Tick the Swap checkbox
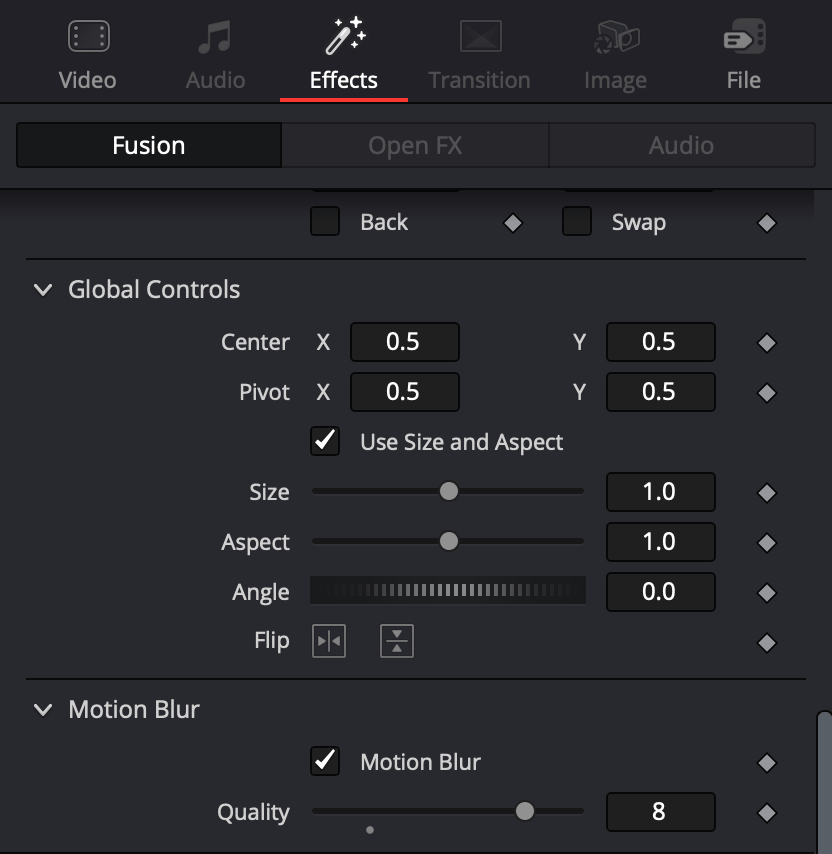This screenshot has height=854, width=832. [577, 221]
